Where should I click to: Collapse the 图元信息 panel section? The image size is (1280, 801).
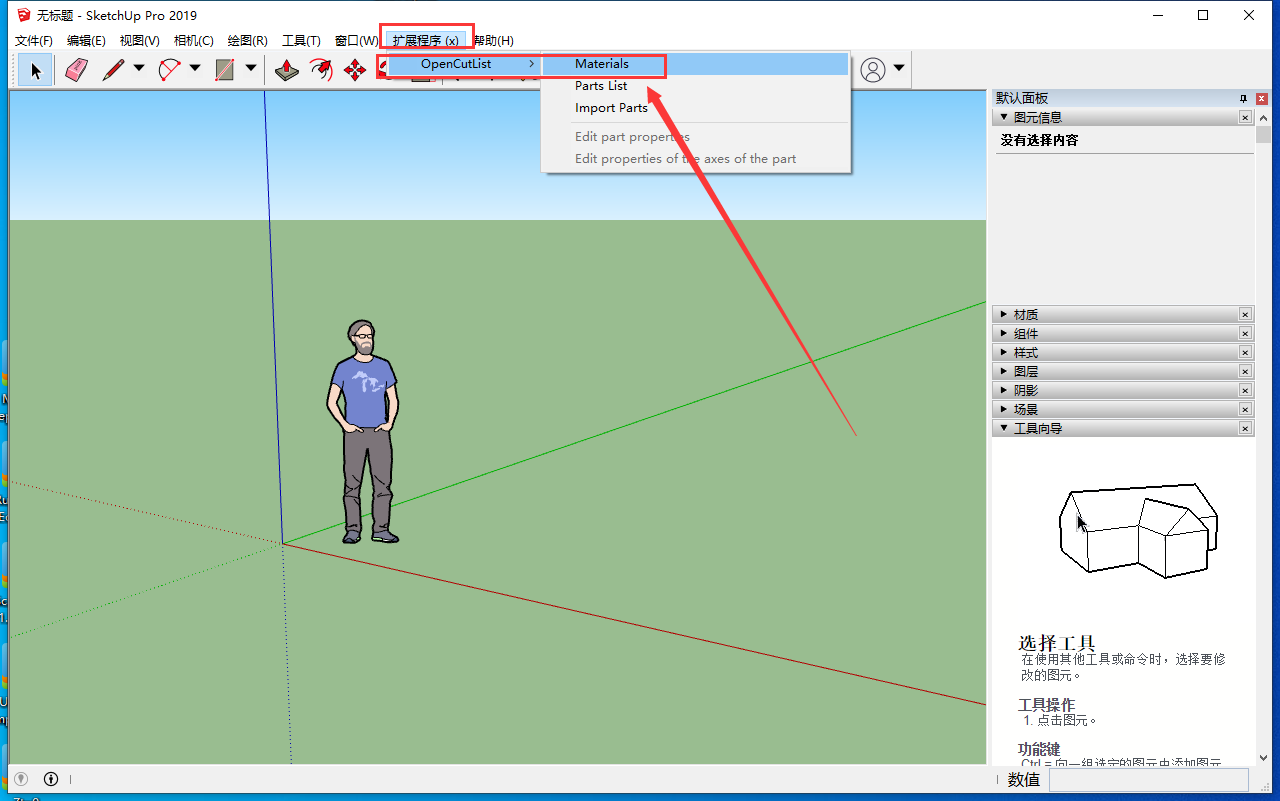coord(1004,117)
